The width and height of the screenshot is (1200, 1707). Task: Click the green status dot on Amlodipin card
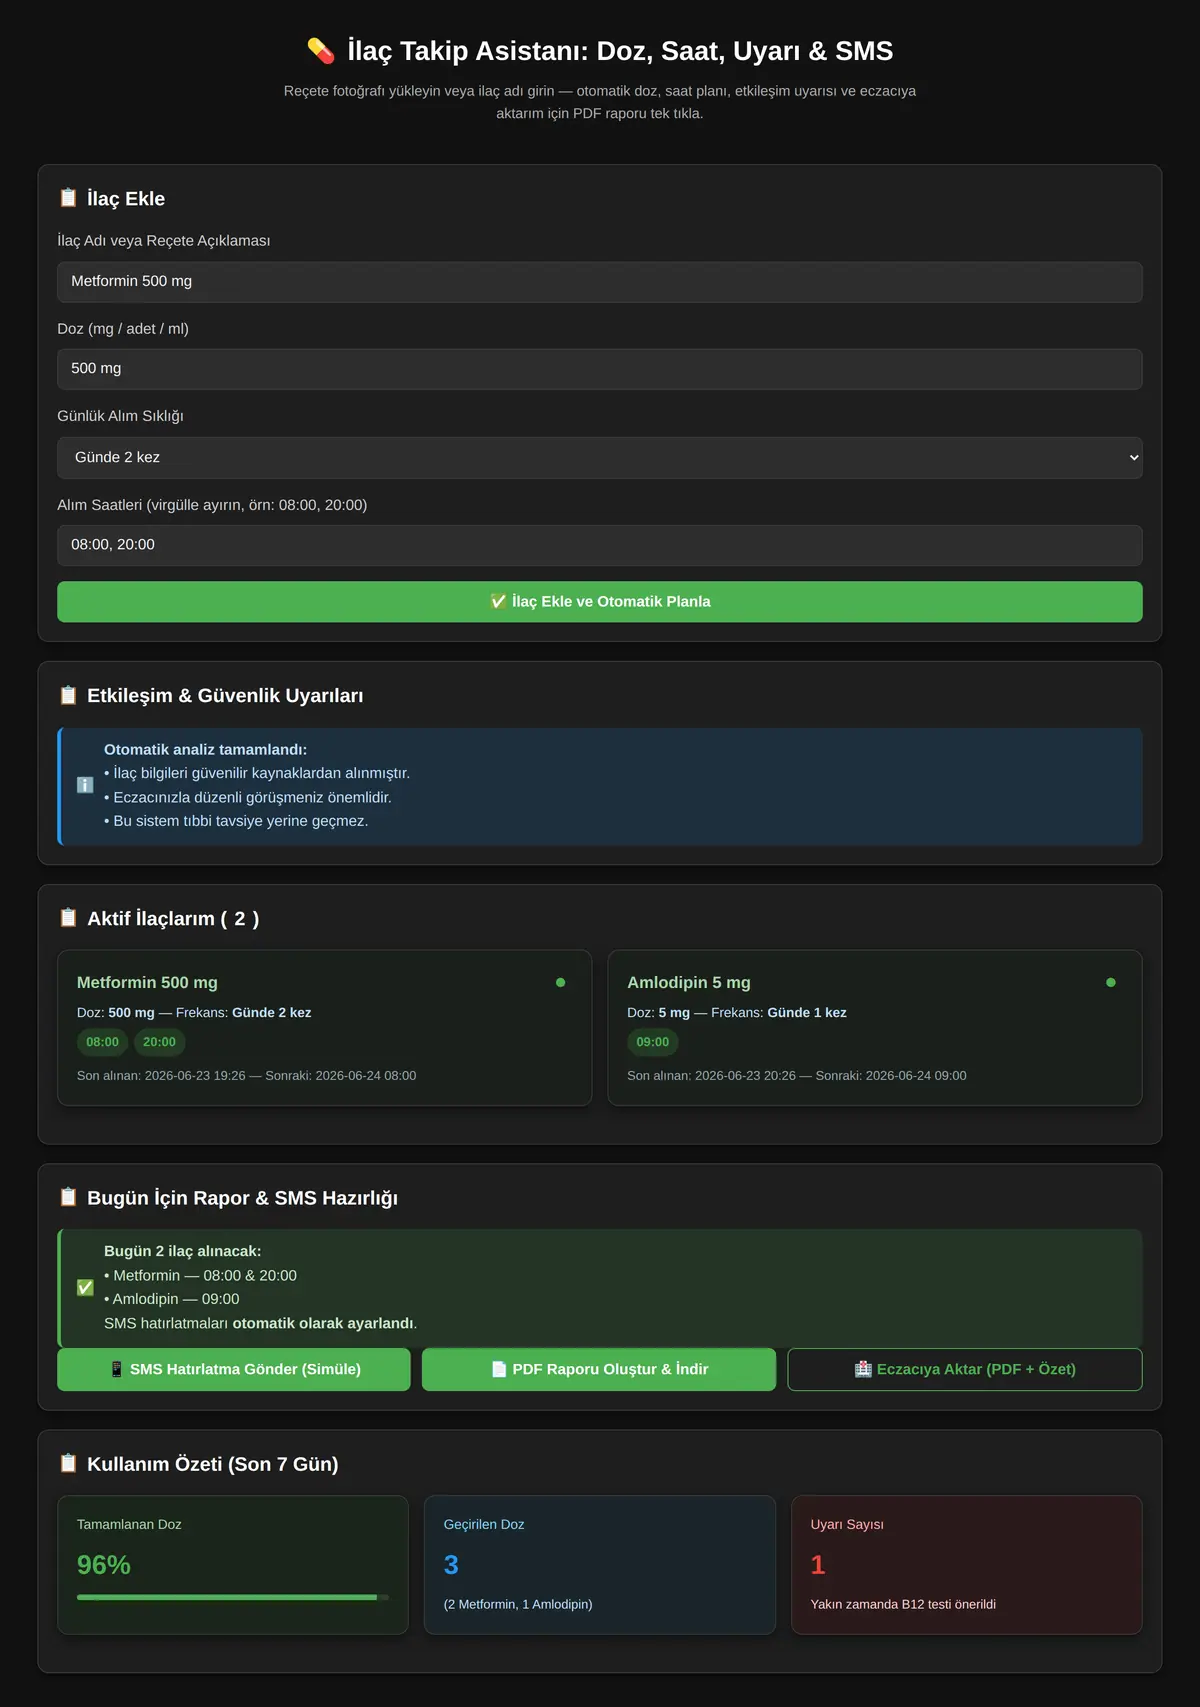click(1111, 982)
